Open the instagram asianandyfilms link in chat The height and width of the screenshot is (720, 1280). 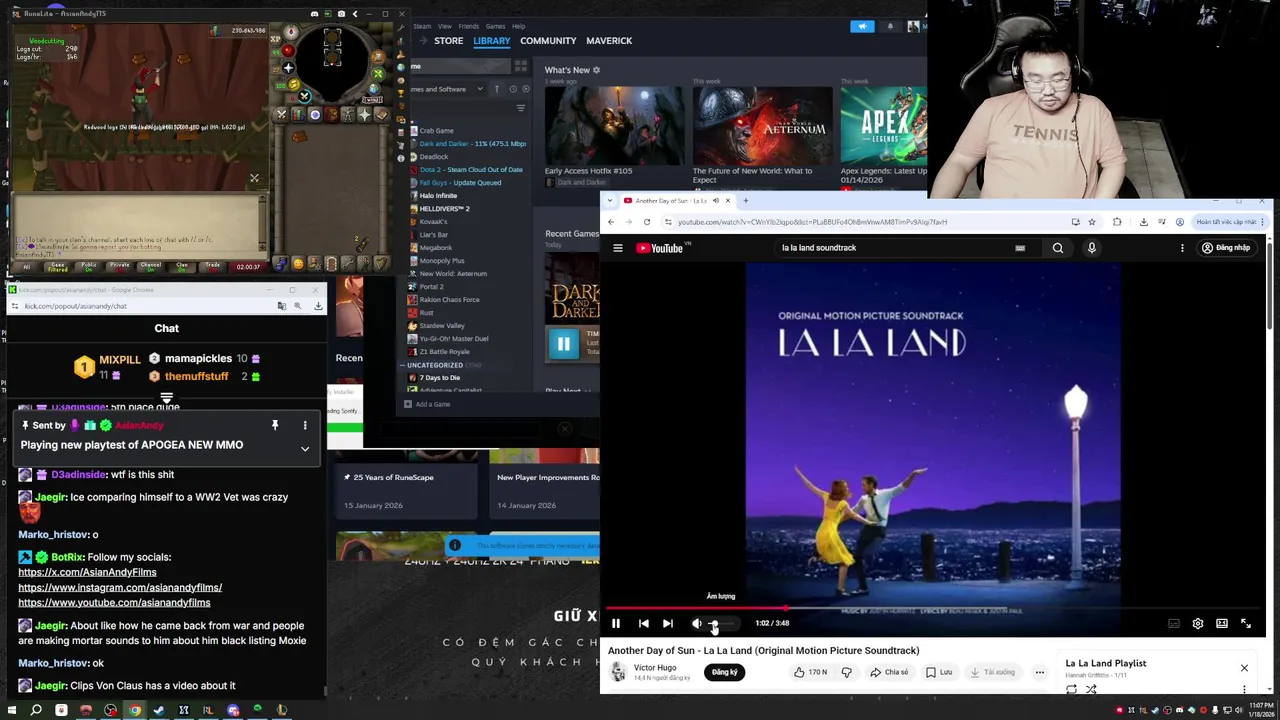(x=120, y=588)
